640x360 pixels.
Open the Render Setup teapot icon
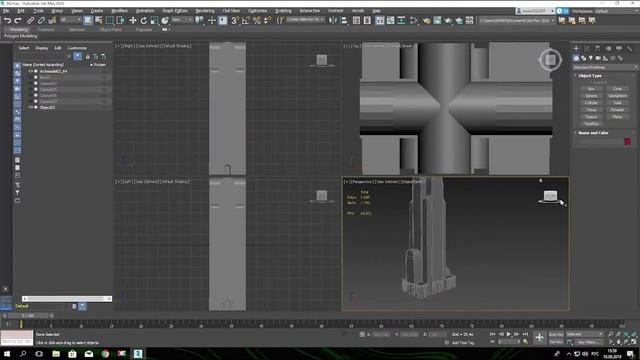[x=427, y=20]
